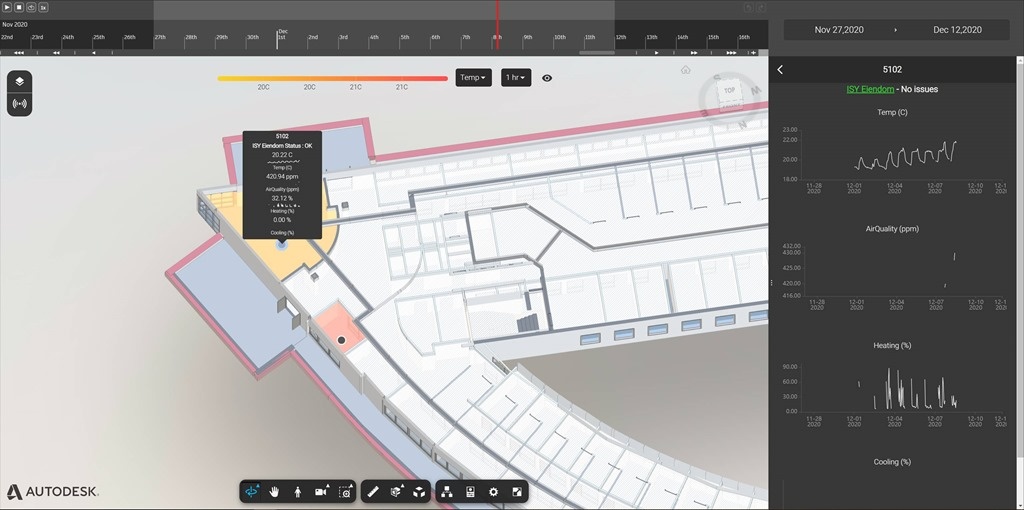Click the Nov 27,2020 start date
The width and height of the screenshot is (1024, 510).
838,30
